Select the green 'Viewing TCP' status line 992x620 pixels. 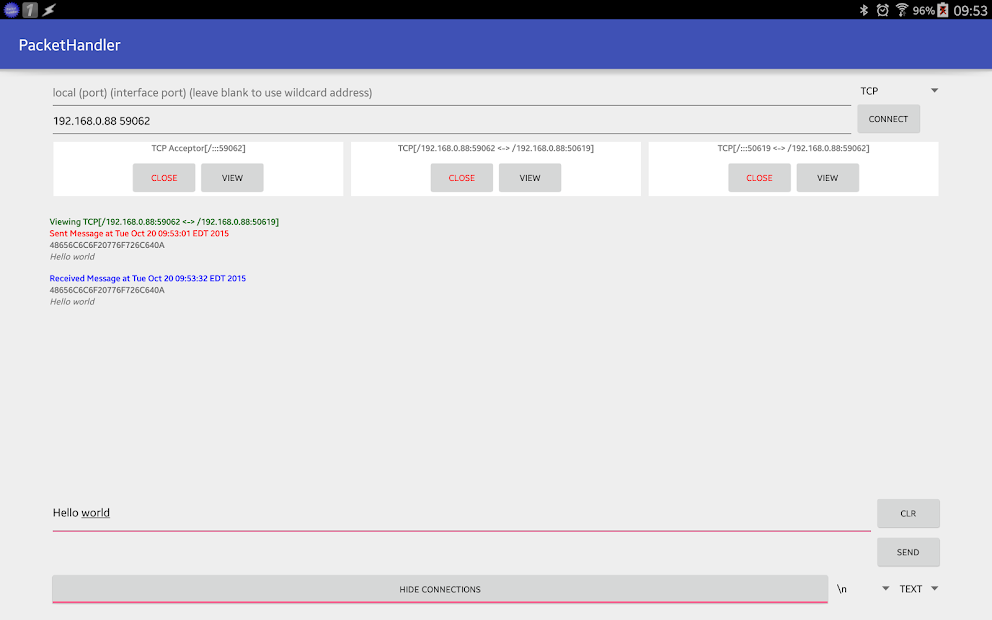pos(164,222)
